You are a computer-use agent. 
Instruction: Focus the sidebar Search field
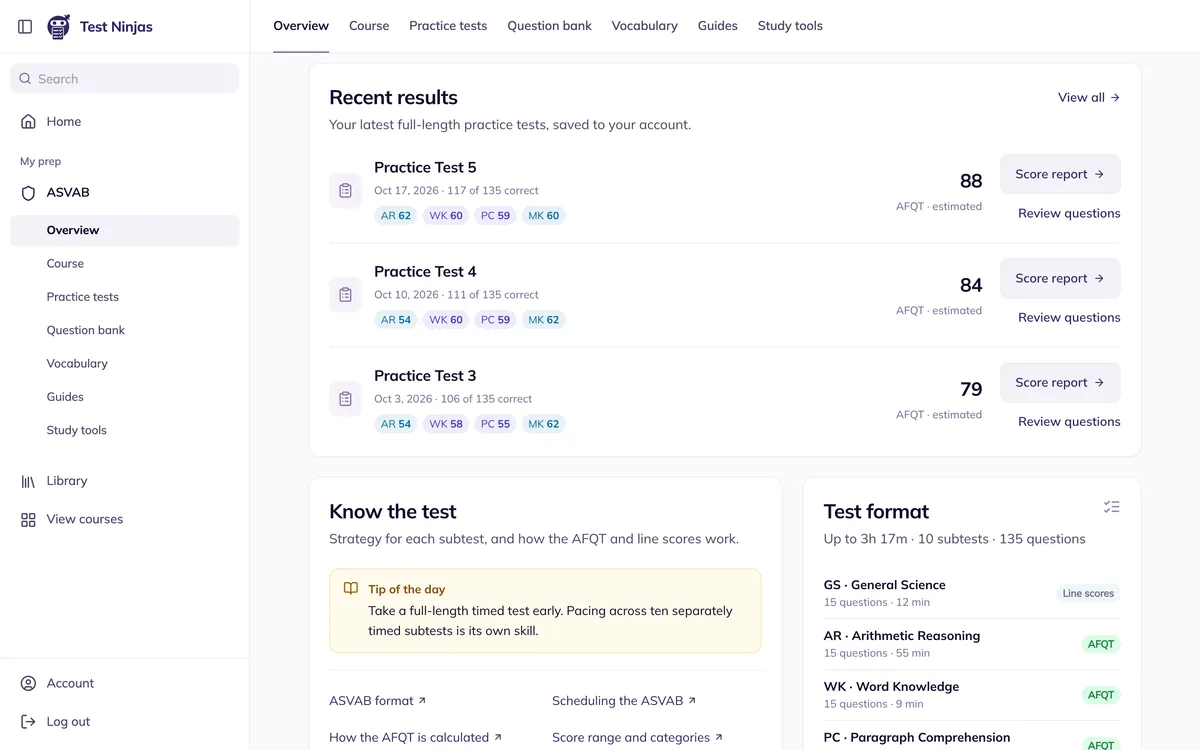tap(125, 79)
